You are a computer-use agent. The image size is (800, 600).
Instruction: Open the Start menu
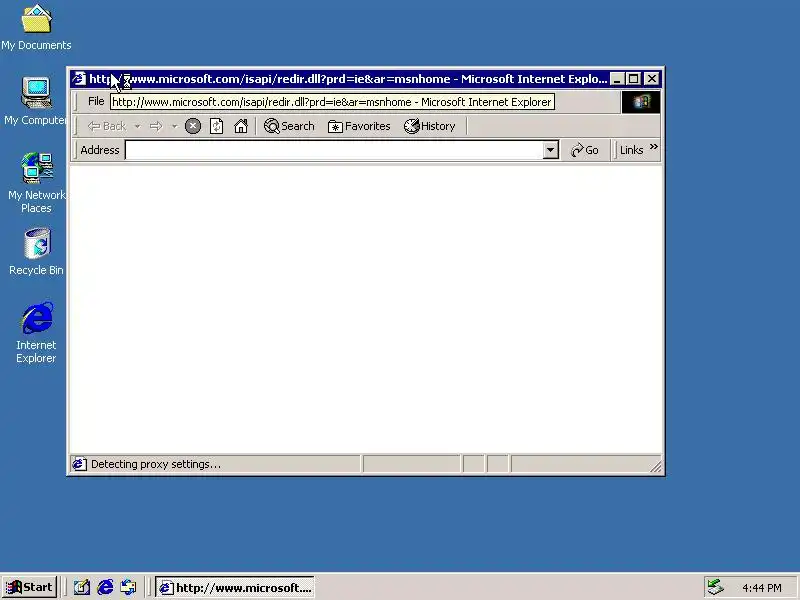[30, 587]
